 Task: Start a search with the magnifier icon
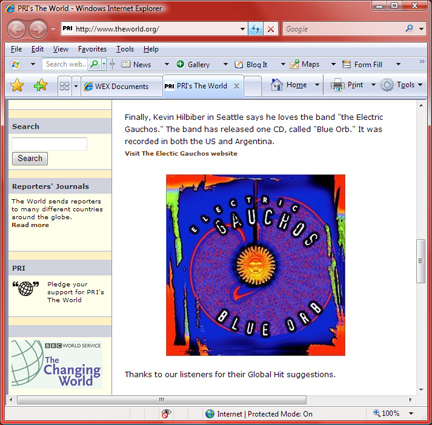(x=409, y=29)
